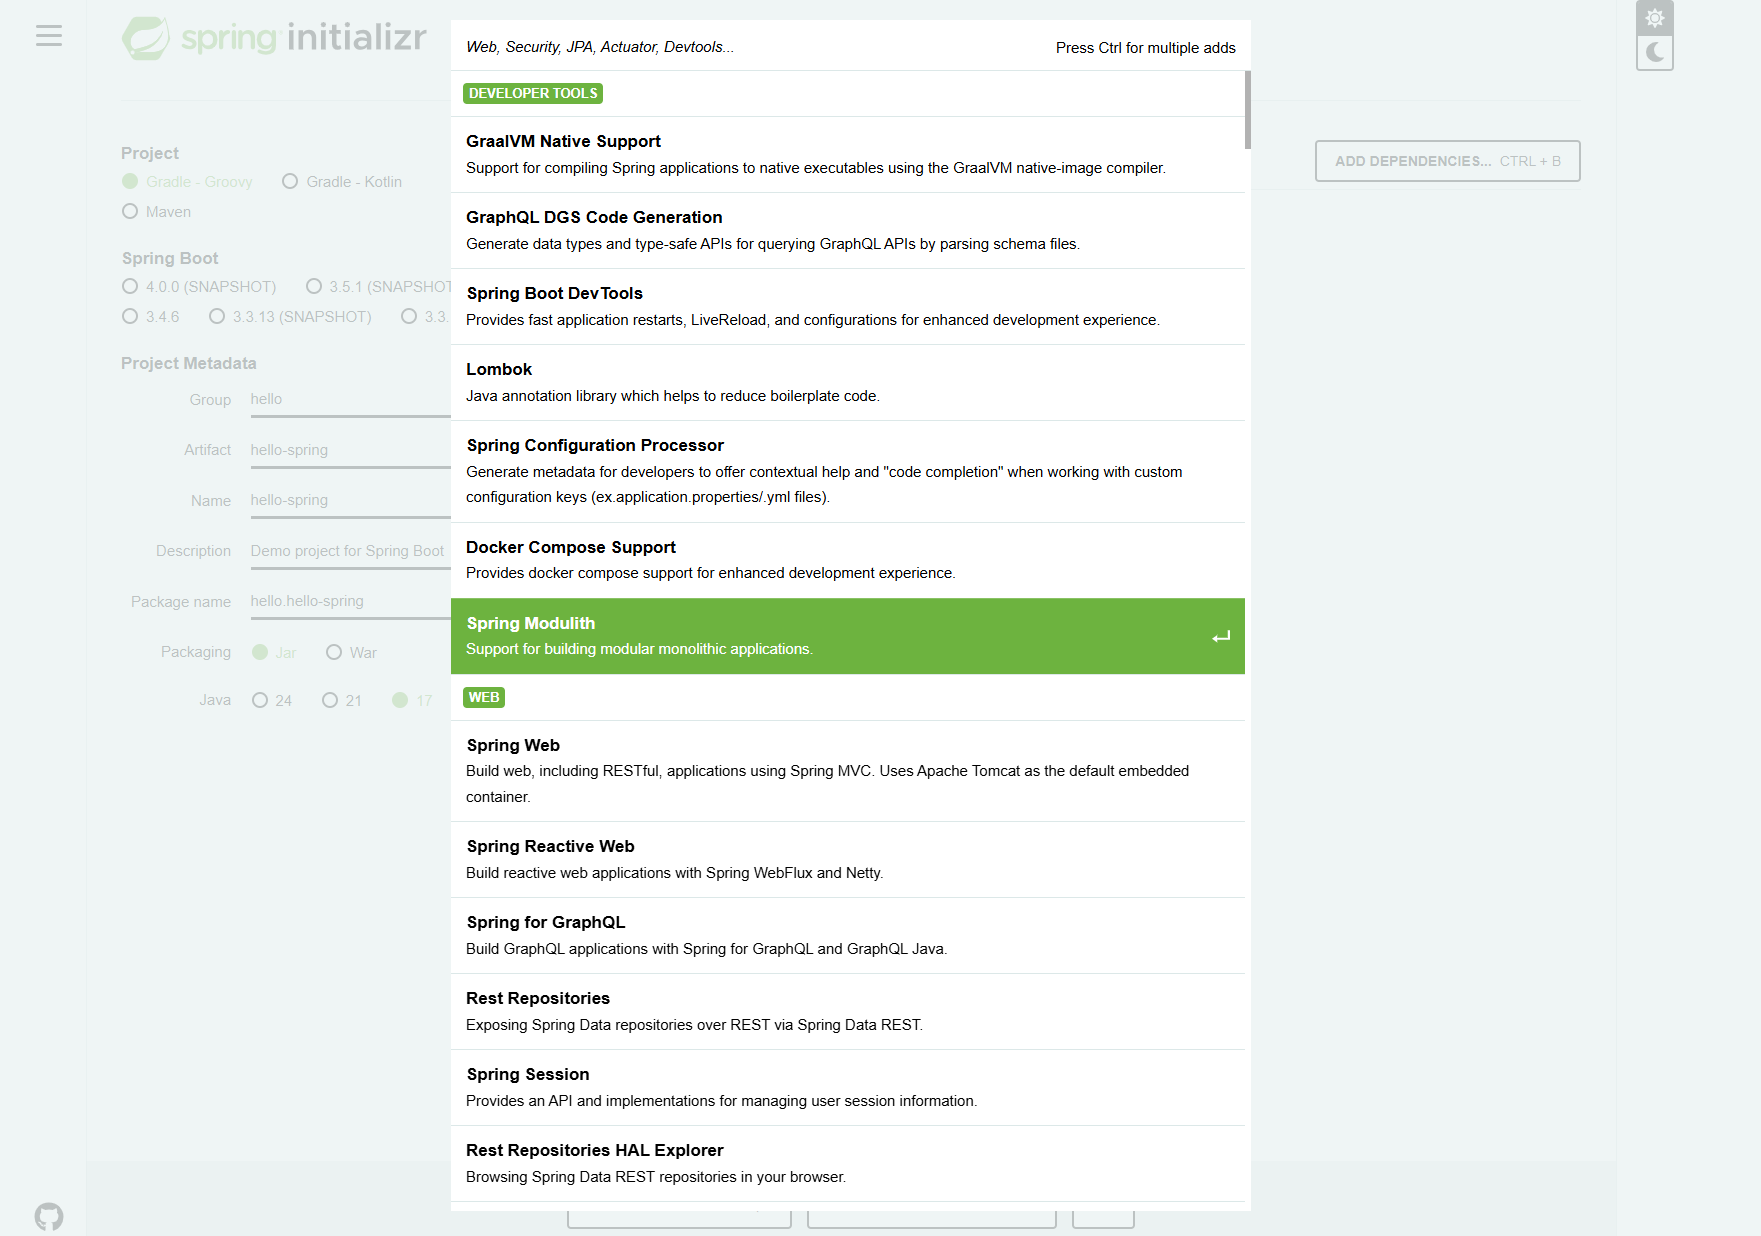Image resolution: width=1761 pixels, height=1236 pixels.
Task: Select Java version 17
Action: point(412,700)
